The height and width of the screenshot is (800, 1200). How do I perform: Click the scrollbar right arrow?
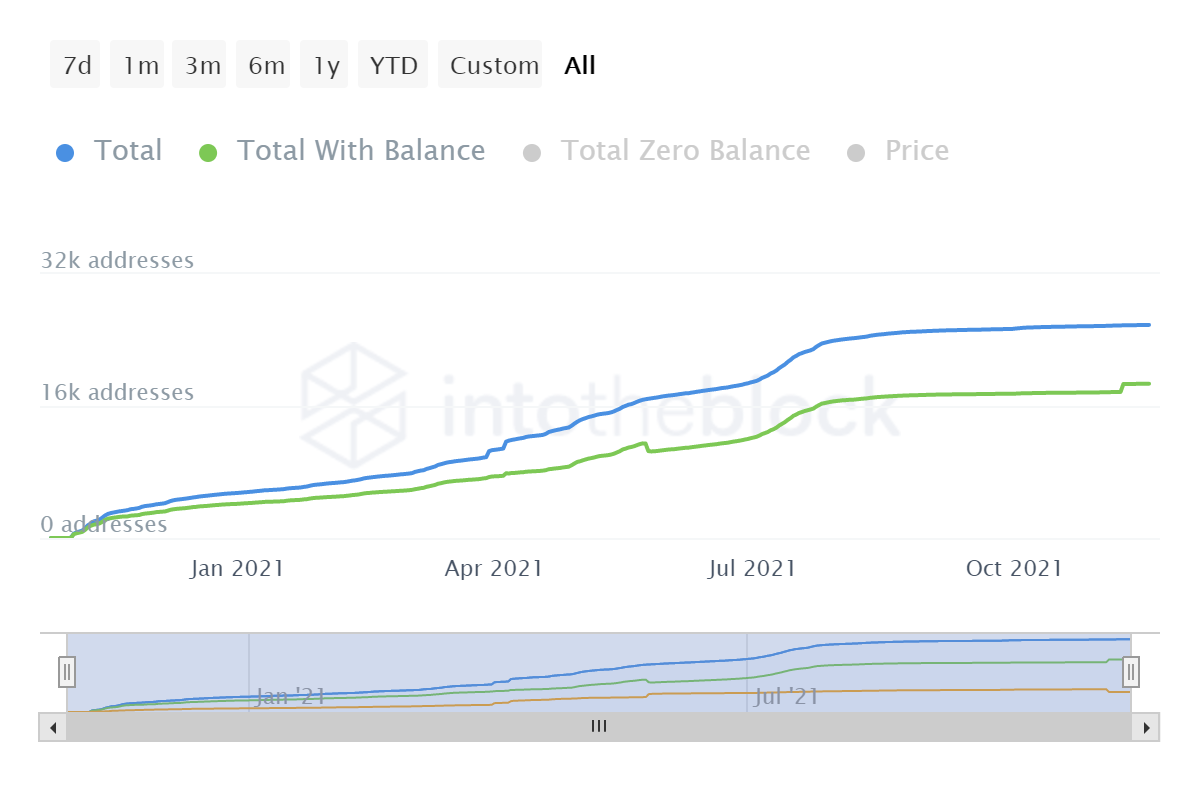pyautogui.click(x=1146, y=727)
